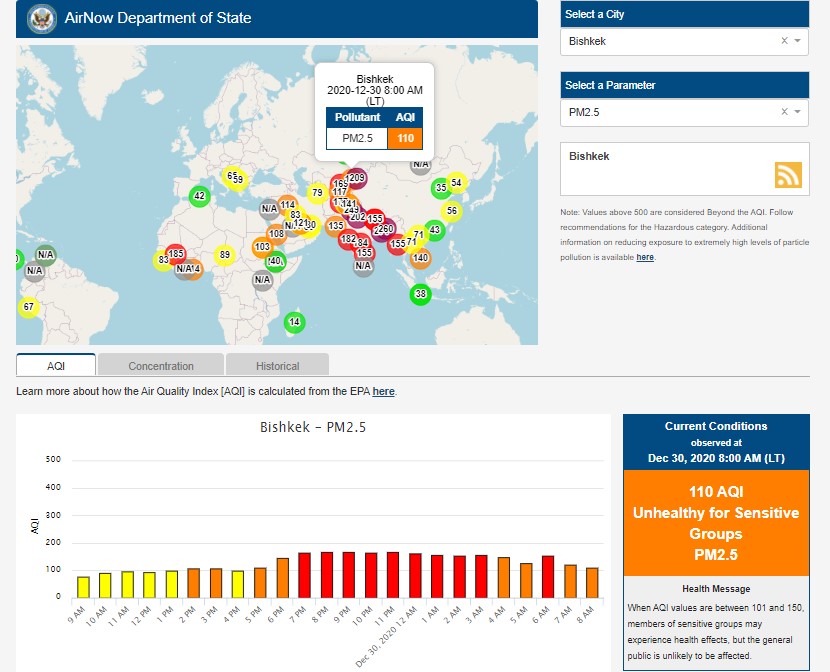
Task: Open the Historical tab
Action: coord(277,366)
